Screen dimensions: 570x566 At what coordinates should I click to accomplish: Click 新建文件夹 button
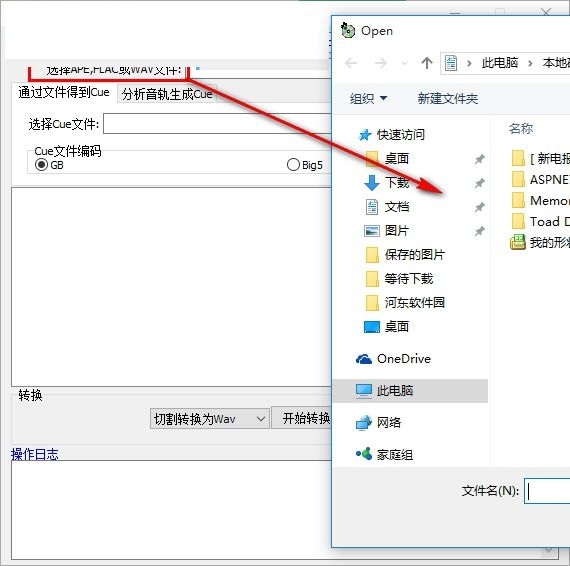coord(447,99)
